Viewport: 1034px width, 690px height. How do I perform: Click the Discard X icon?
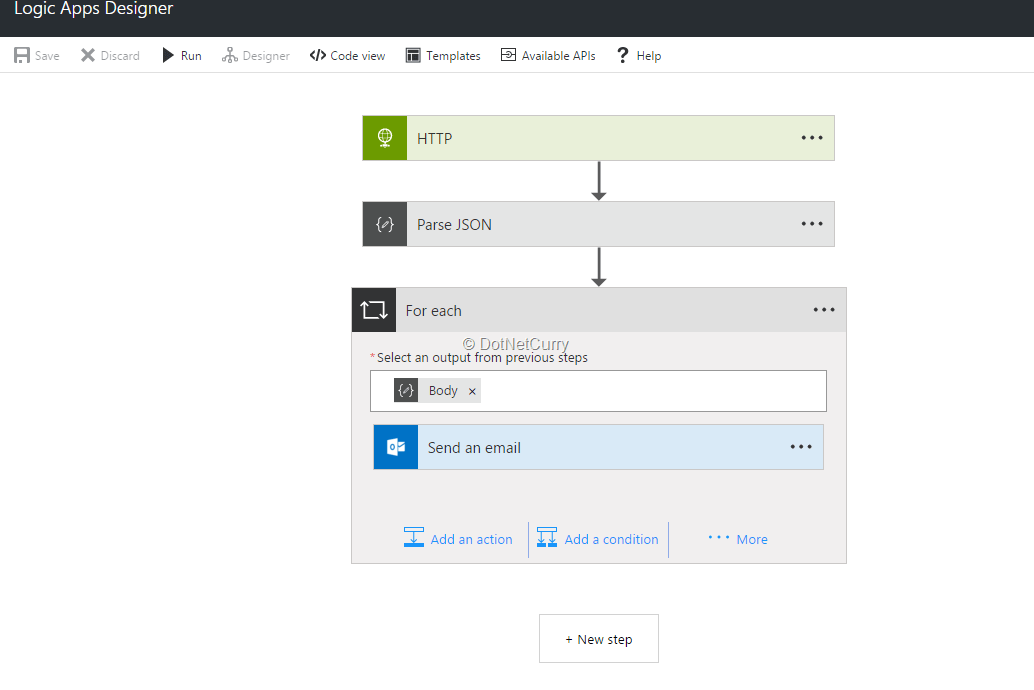tap(88, 55)
